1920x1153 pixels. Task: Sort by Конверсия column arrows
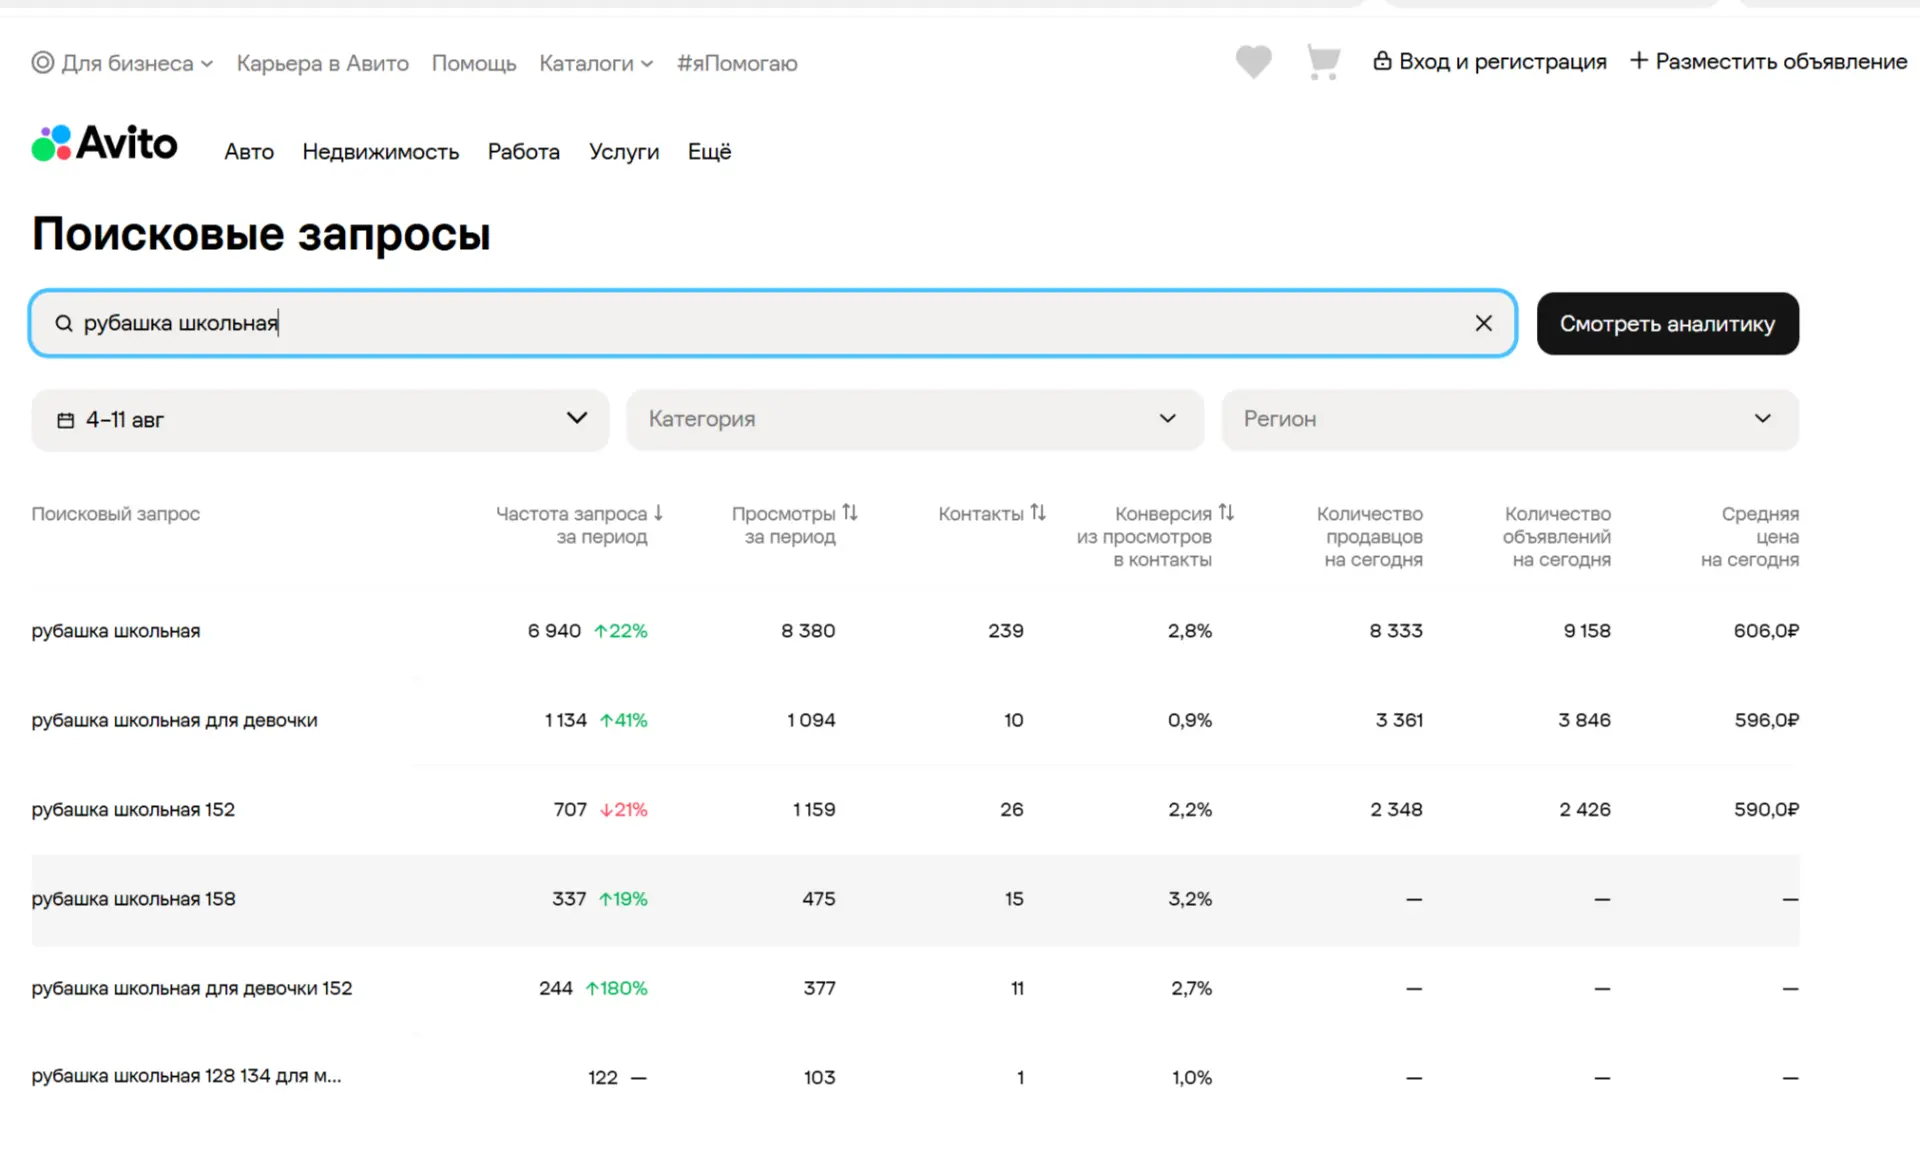click(x=1226, y=512)
